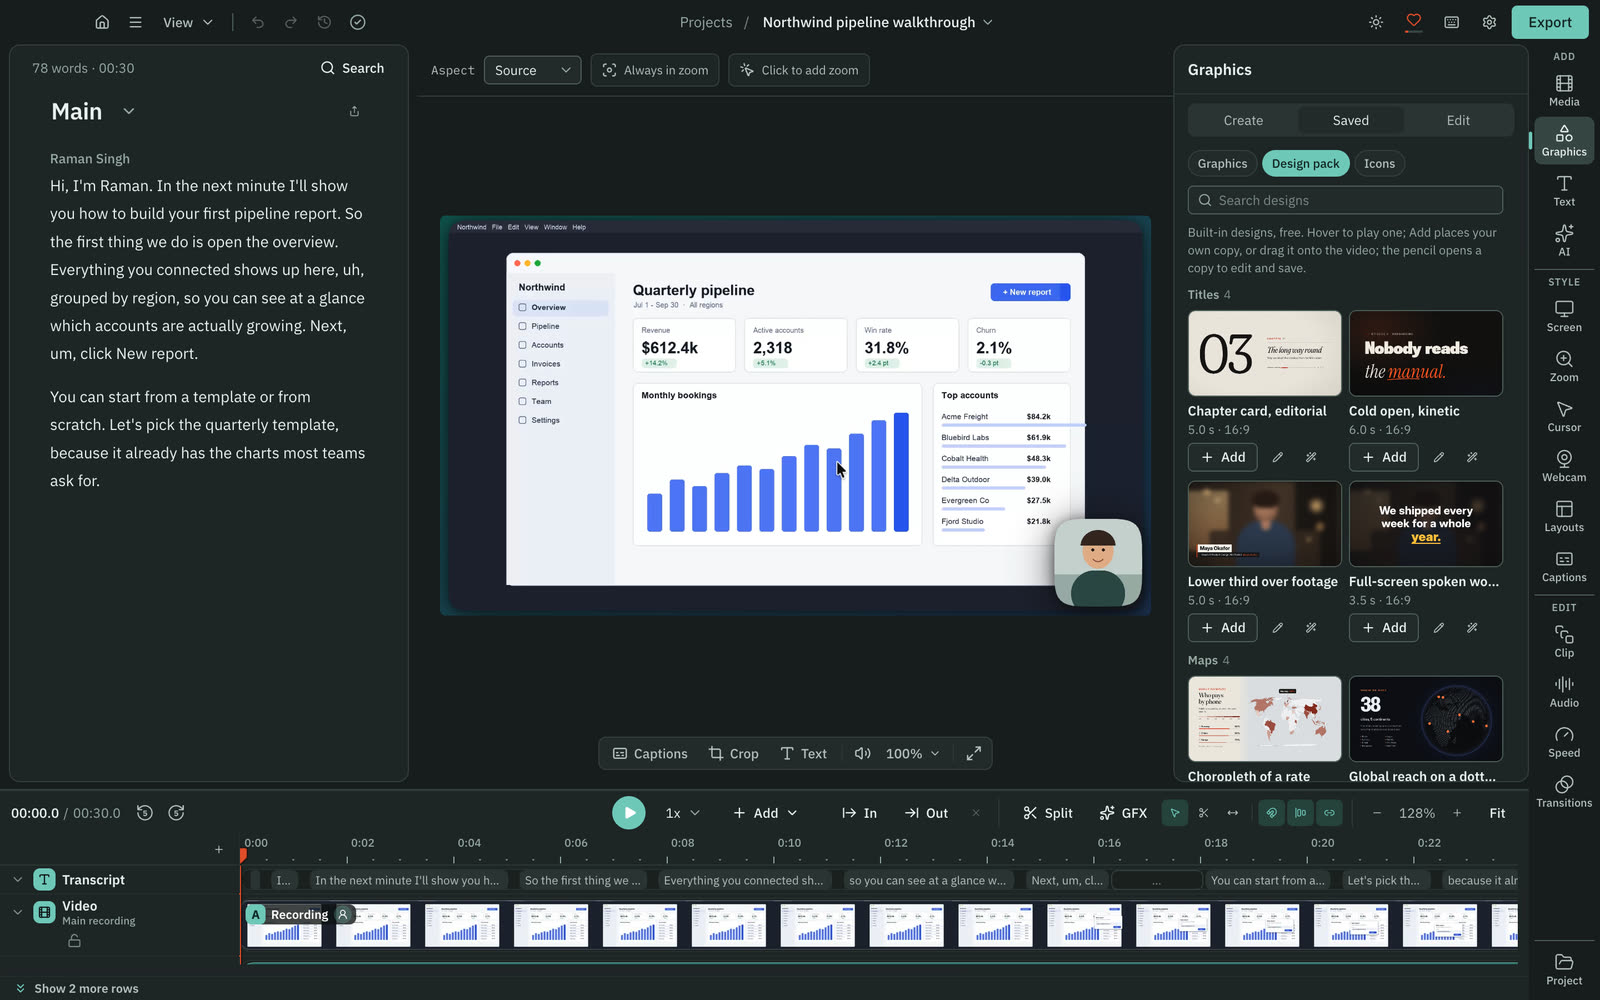The width and height of the screenshot is (1600, 1000).
Task: Open the View dropdown menu
Action: tap(188, 22)
